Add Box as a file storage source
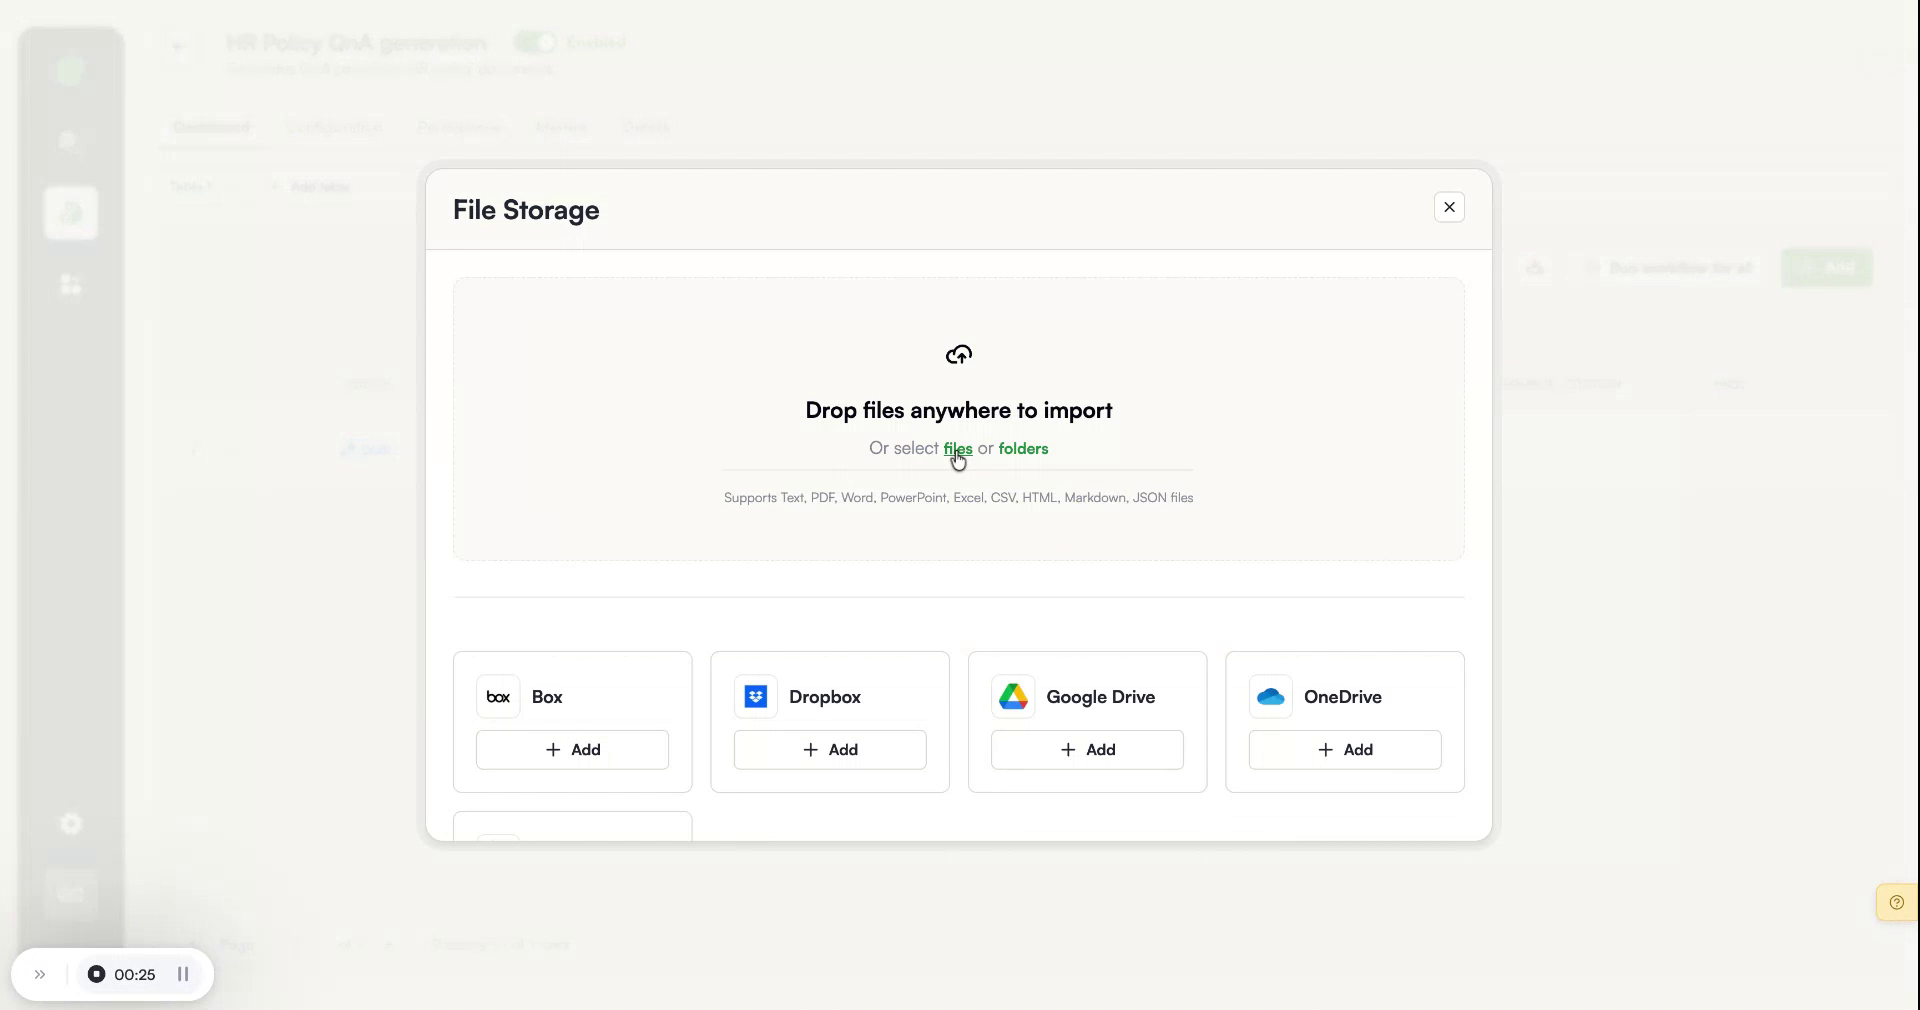The height and width of the screenshot is (1010, 1920). click(x=572, y=750)
